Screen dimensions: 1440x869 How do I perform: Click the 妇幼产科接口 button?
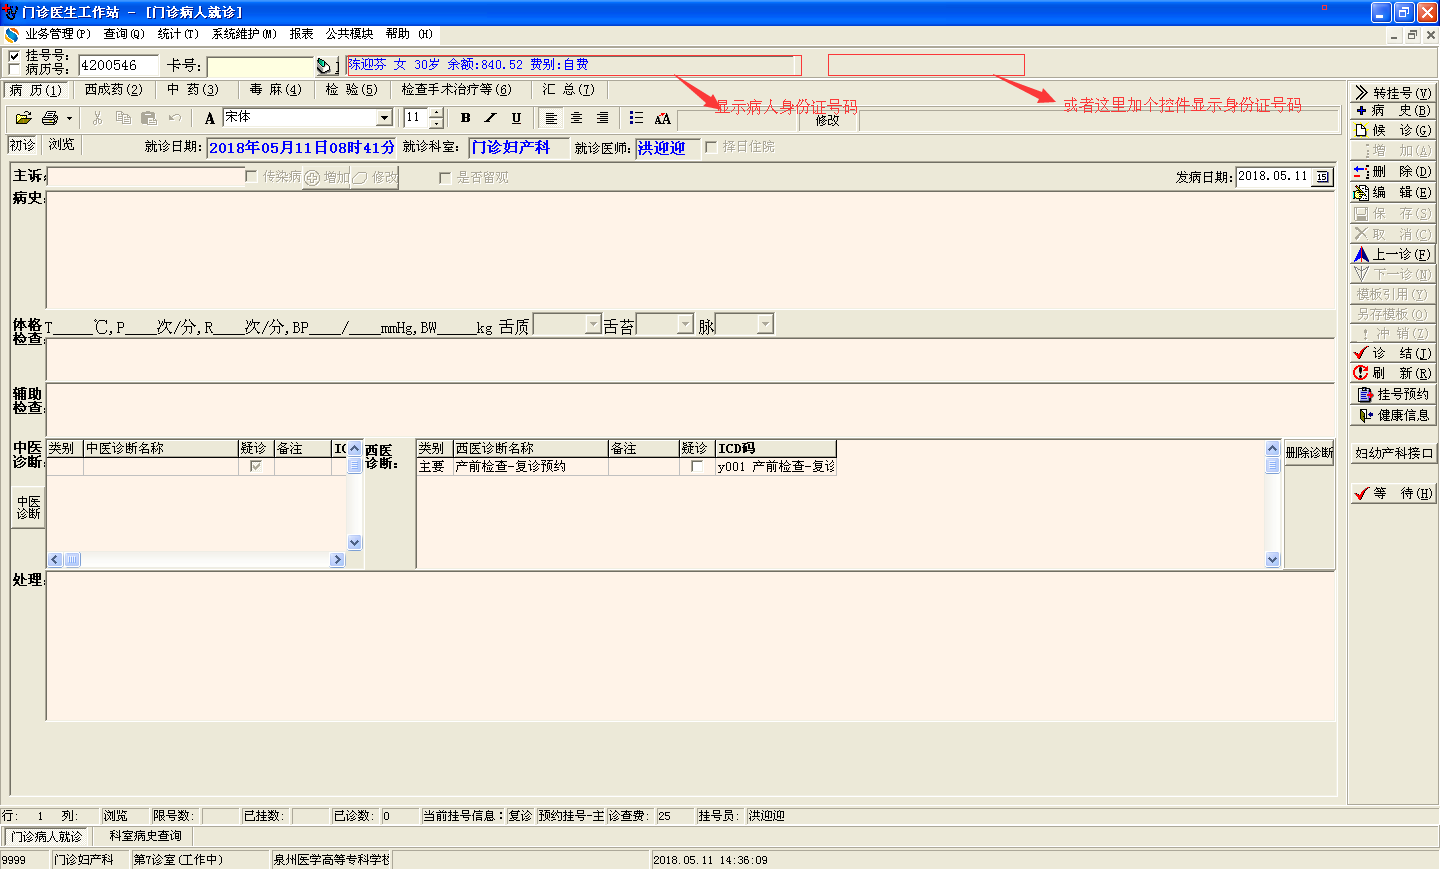point(1393,453)
